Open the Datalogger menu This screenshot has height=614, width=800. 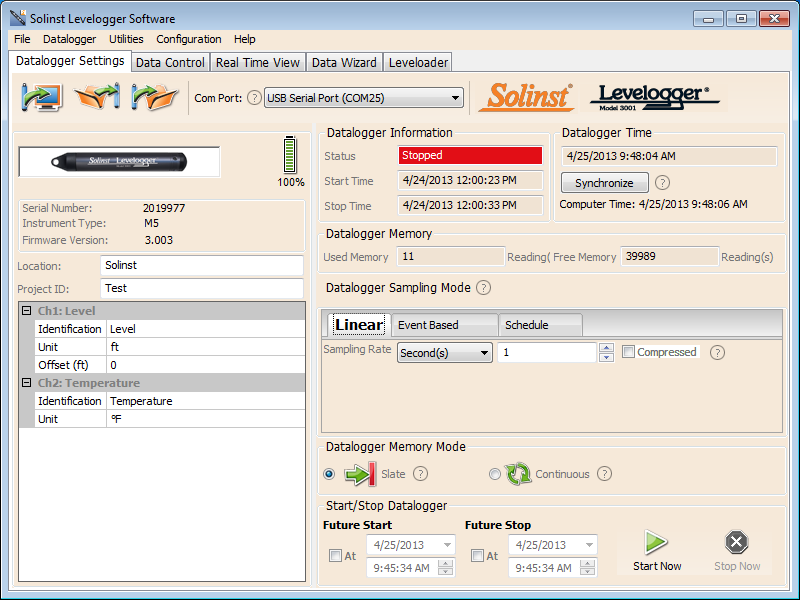[x=69, y=39]
